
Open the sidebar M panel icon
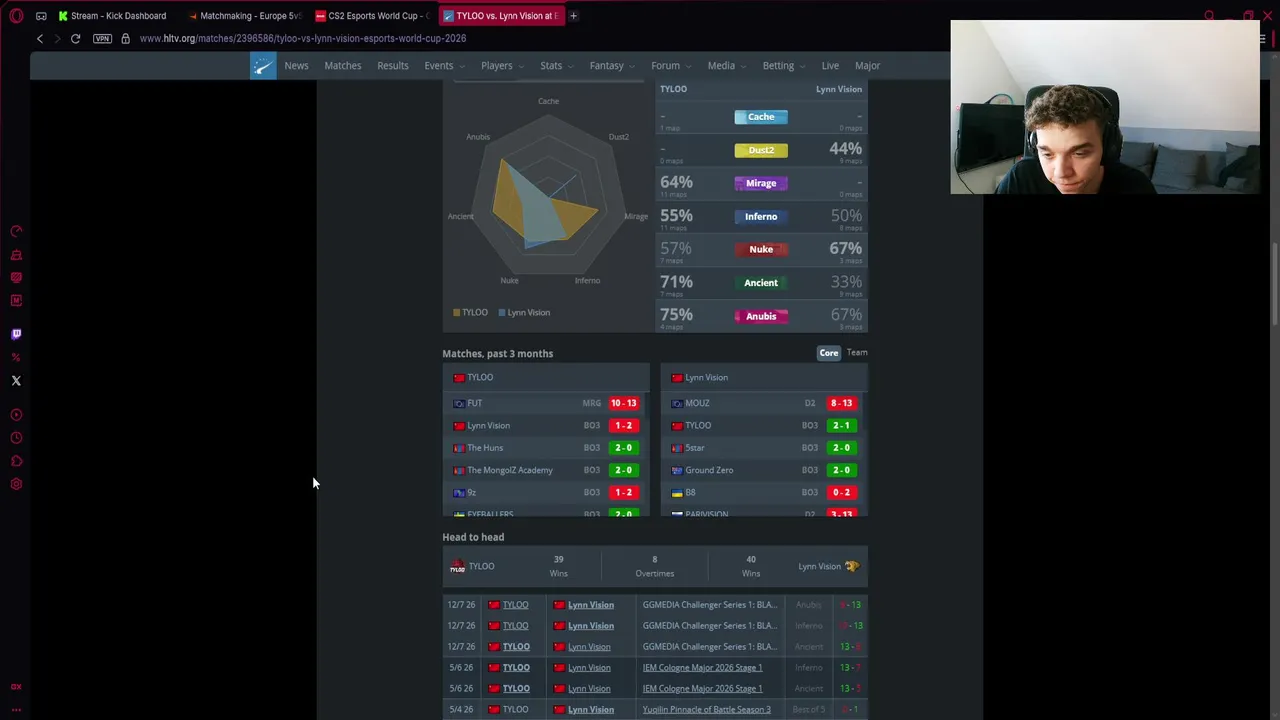pyautogui.click(x=16, y=301)
